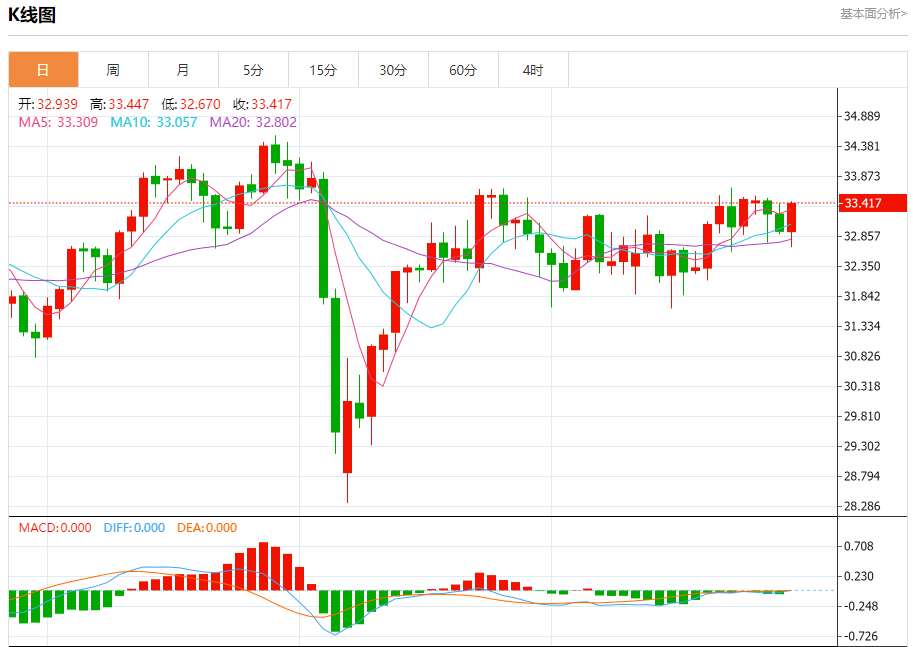
Task: Click the 30.318 axis label
Action: (862, 386)
